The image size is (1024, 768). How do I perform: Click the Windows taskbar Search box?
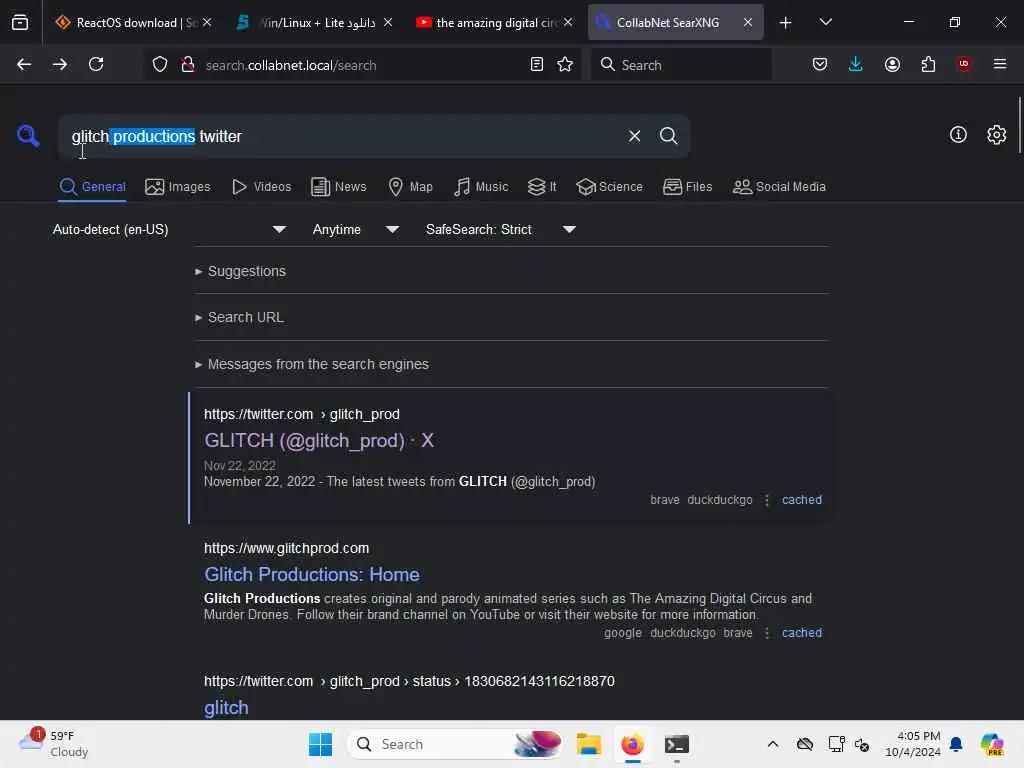455,744
